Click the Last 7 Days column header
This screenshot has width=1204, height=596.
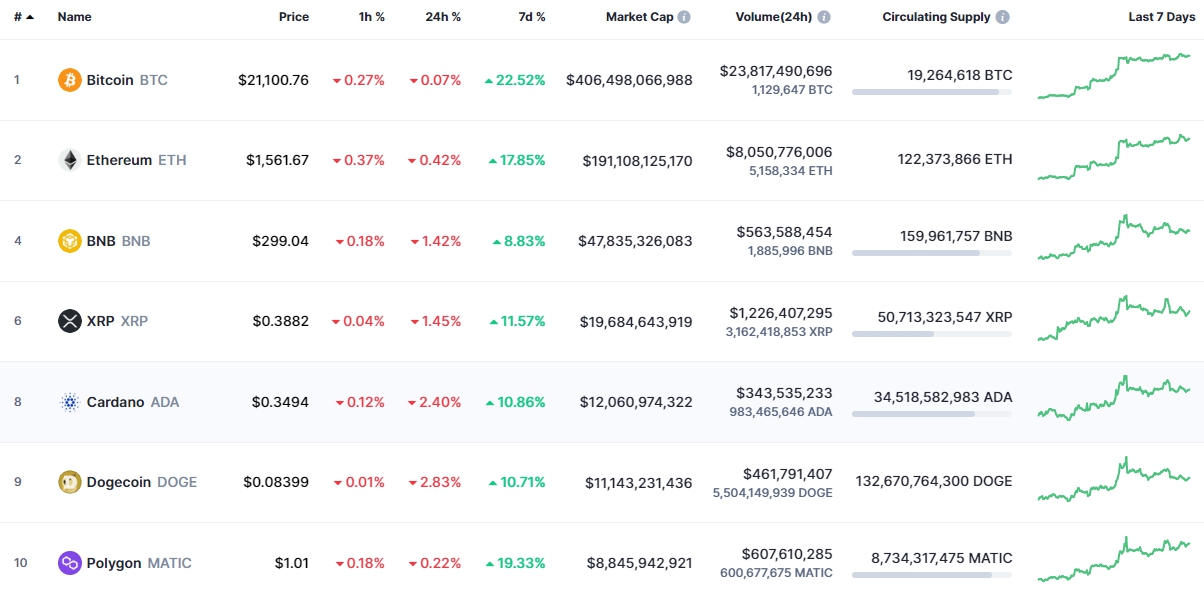click(1161, 17)
